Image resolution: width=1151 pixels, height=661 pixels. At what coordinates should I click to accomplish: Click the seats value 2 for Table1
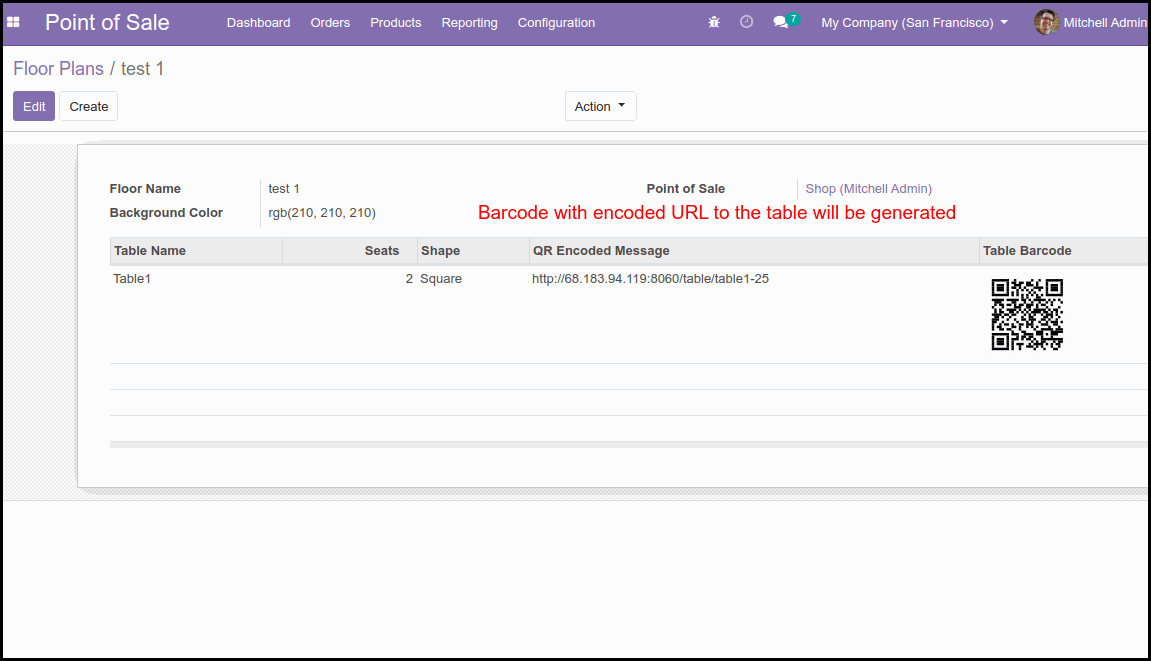409,279
